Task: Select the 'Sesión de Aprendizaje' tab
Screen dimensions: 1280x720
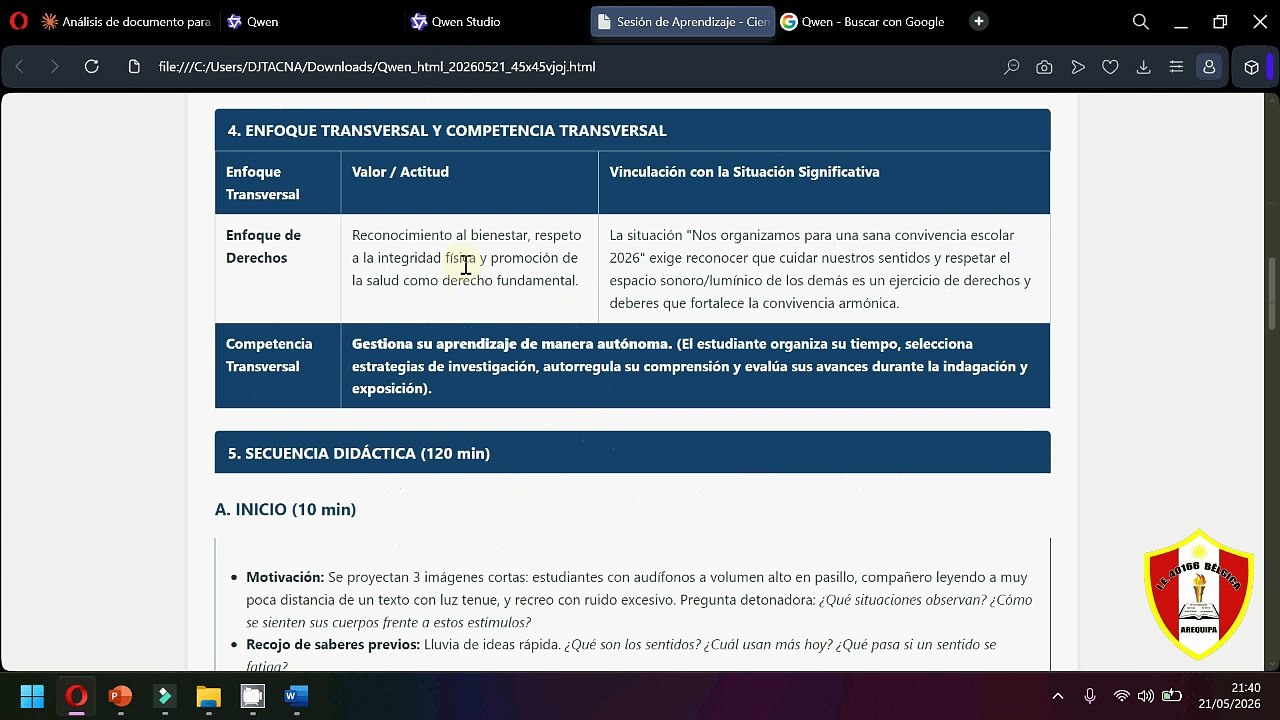Action: click(682, 21)
